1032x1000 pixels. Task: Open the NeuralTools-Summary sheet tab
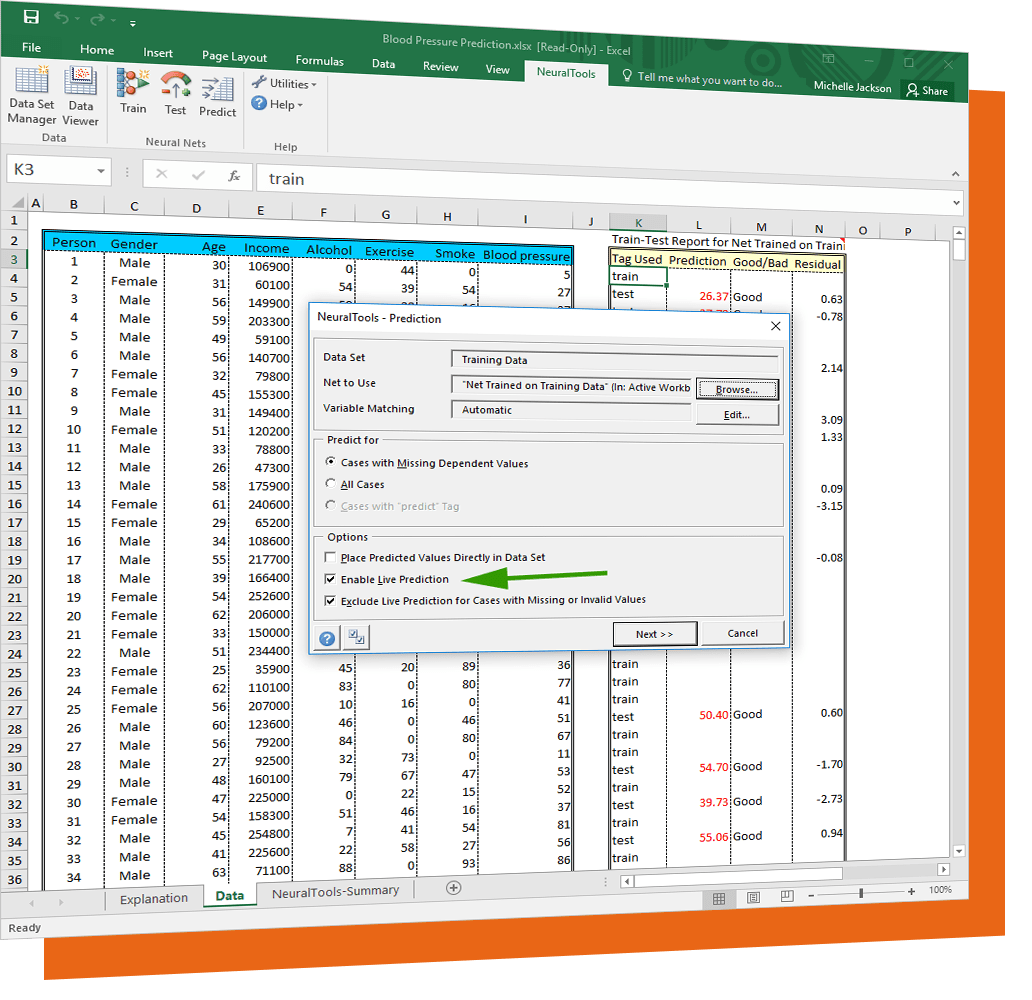[x=335, y=891]
